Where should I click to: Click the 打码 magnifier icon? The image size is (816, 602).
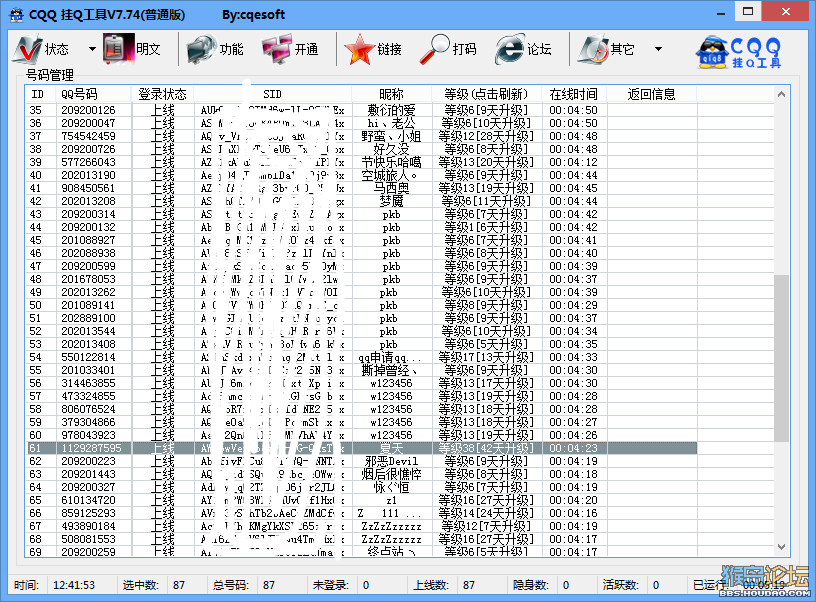[x=435, y=49]
